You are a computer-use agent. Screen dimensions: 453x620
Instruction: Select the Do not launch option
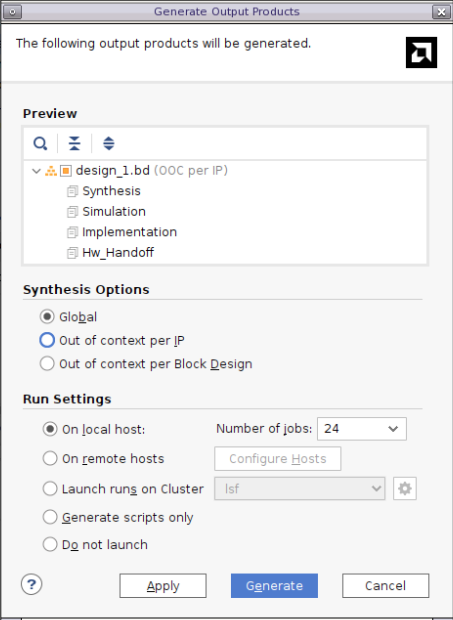coord(95,544)
